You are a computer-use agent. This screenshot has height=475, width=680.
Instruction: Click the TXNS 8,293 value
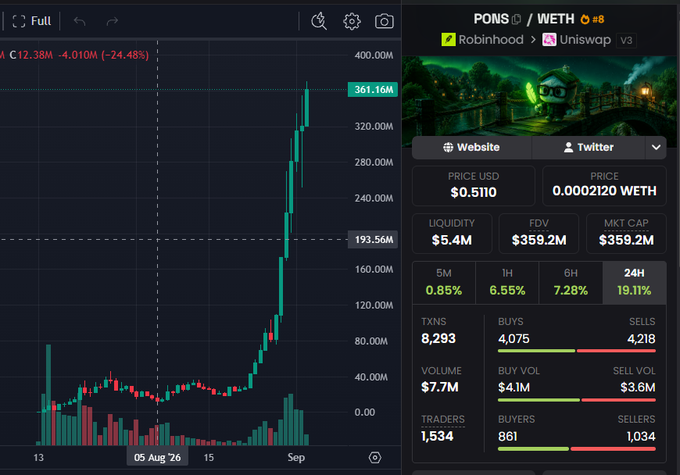pyautogui.click(x=438, y=338)
